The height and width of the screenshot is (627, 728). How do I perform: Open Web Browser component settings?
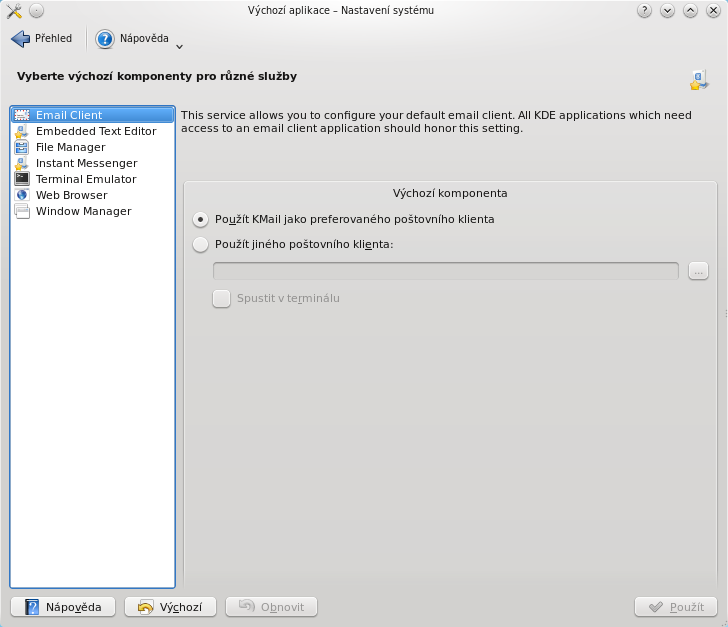pyautogui.click(x=72, y=195)
